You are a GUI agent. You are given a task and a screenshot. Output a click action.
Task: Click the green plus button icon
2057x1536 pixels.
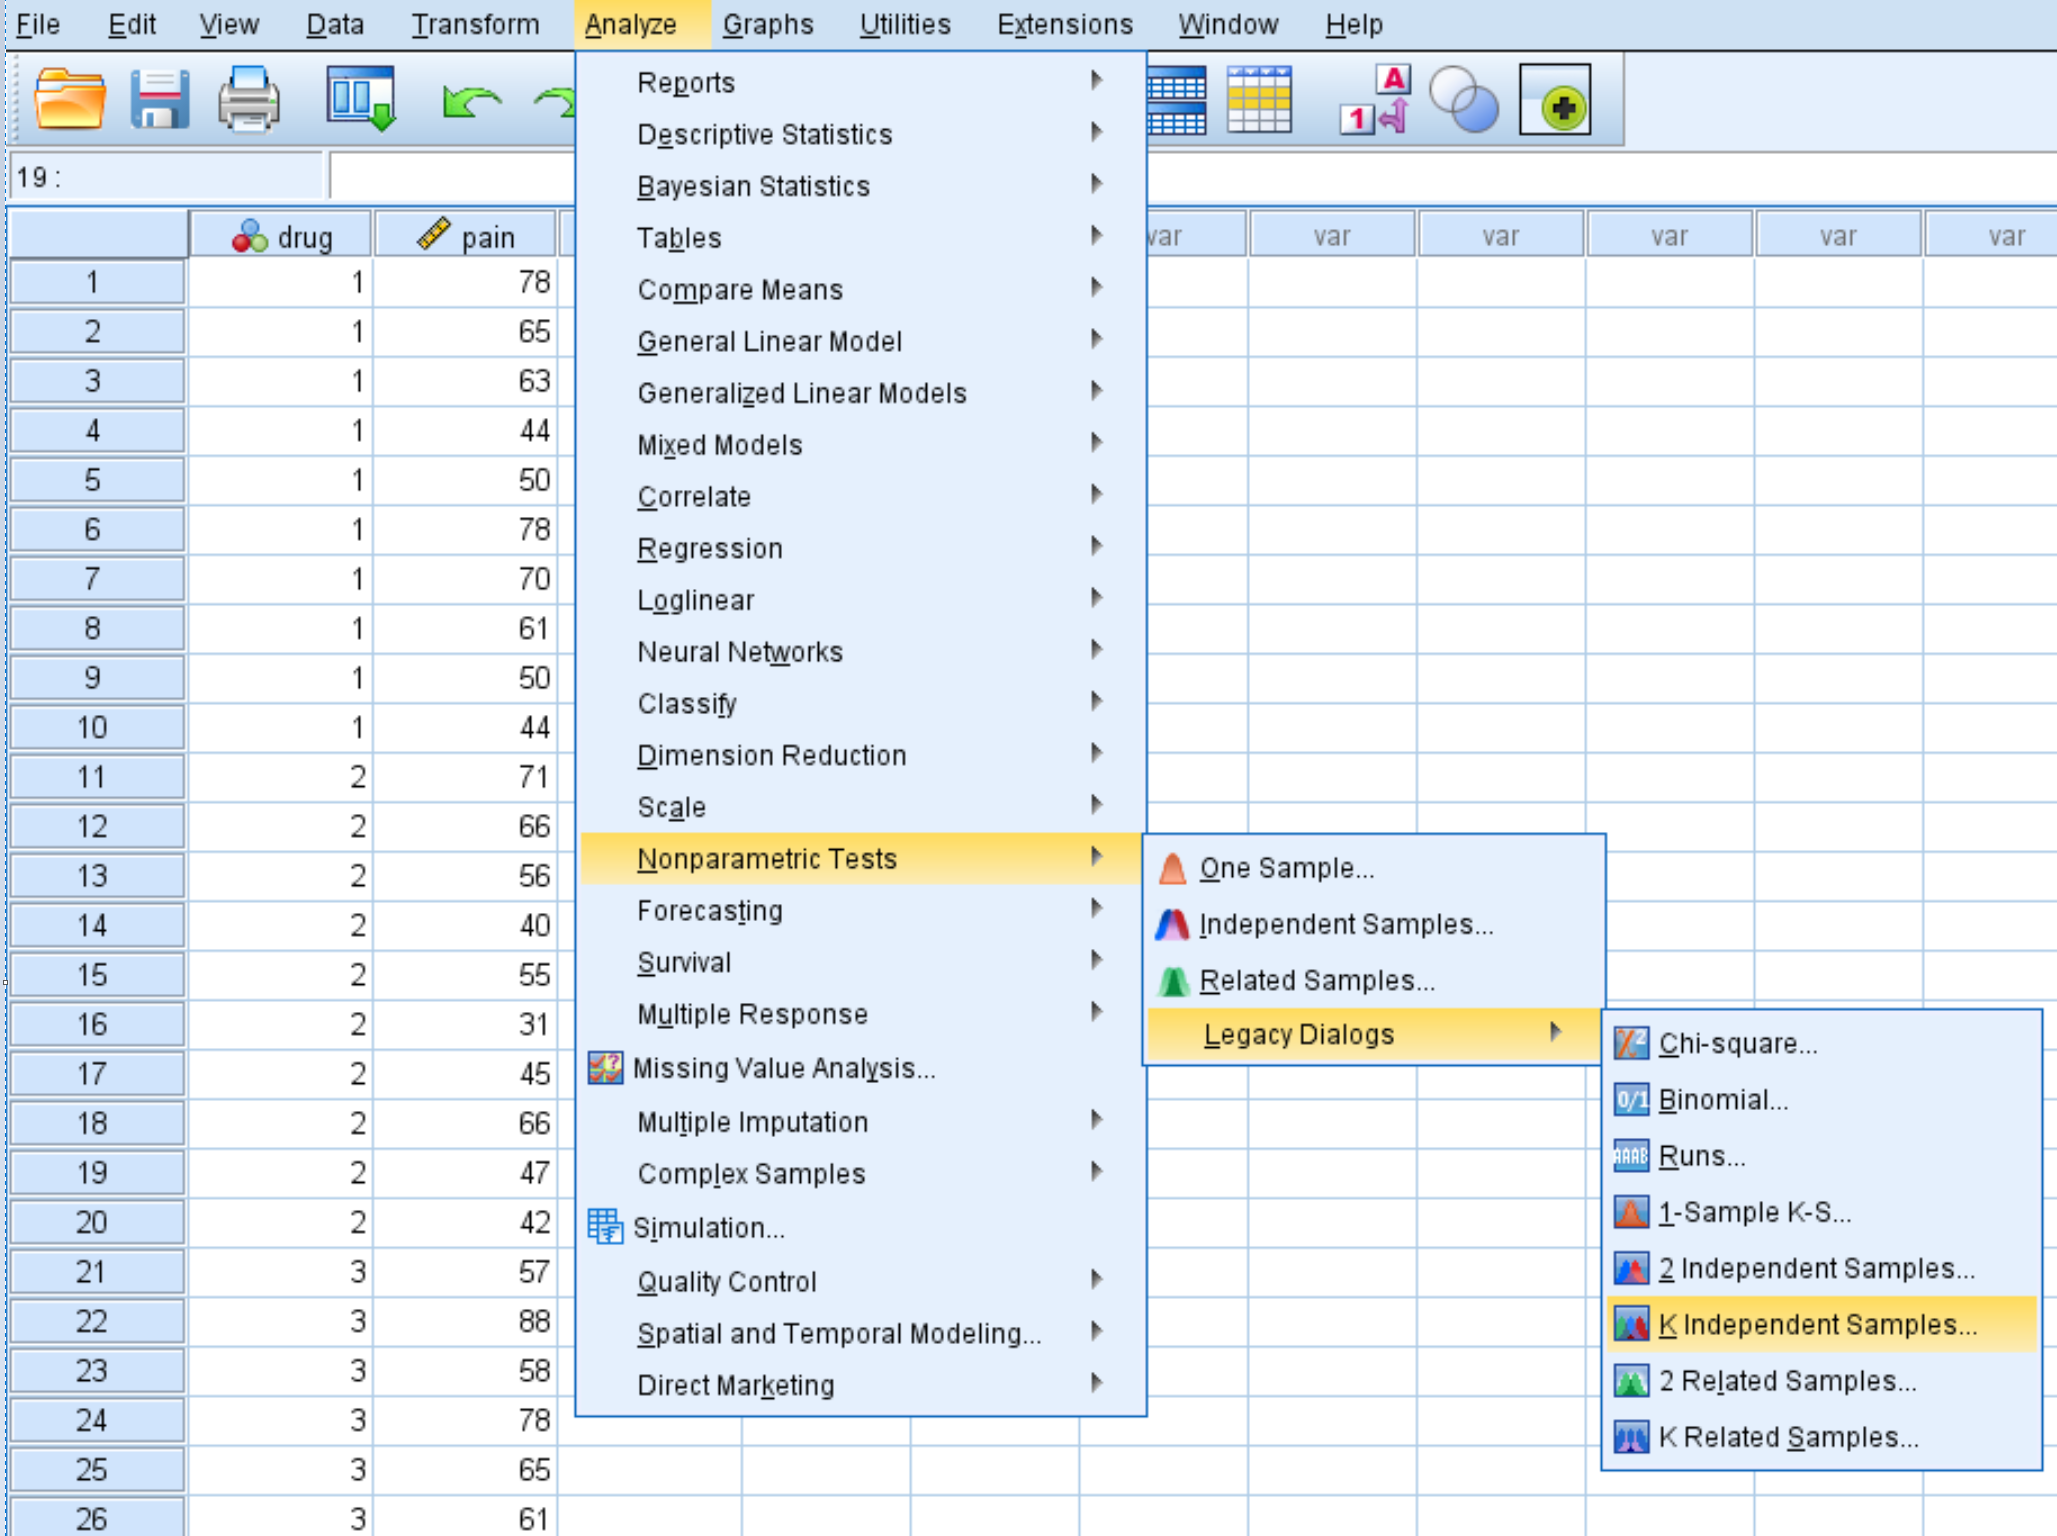[1555, 100]
